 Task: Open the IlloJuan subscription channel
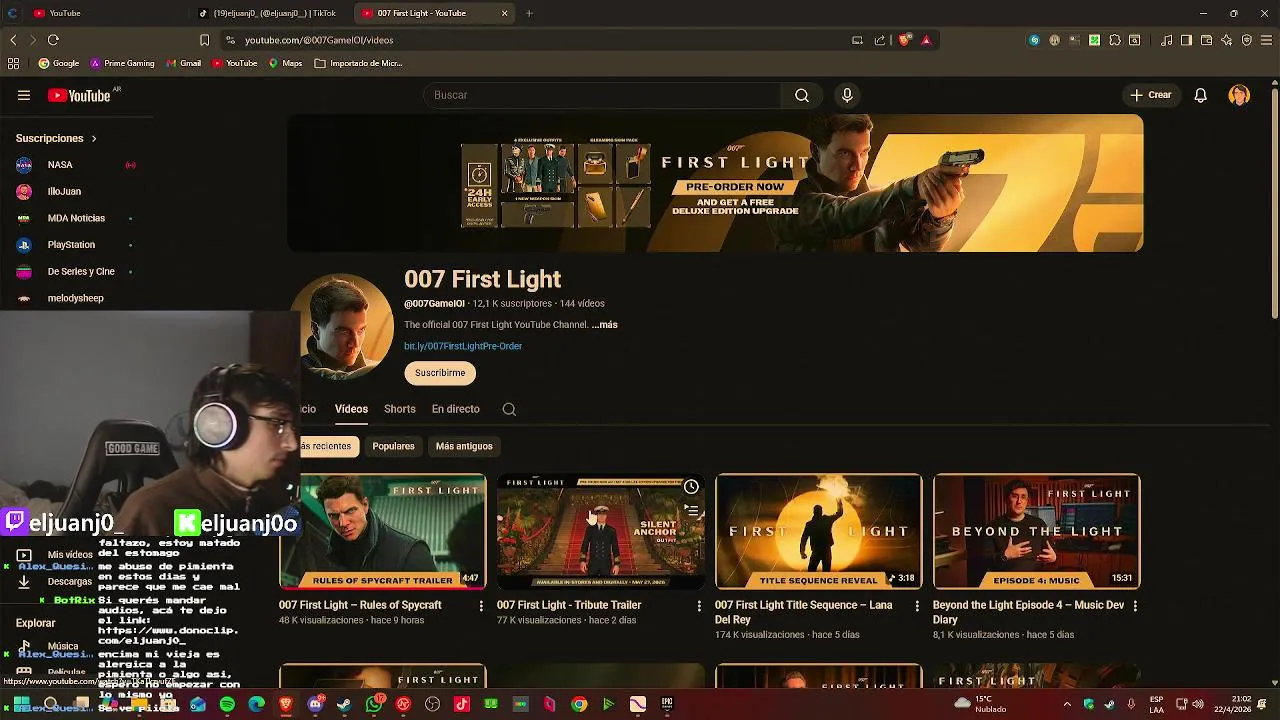coord(64,191)
